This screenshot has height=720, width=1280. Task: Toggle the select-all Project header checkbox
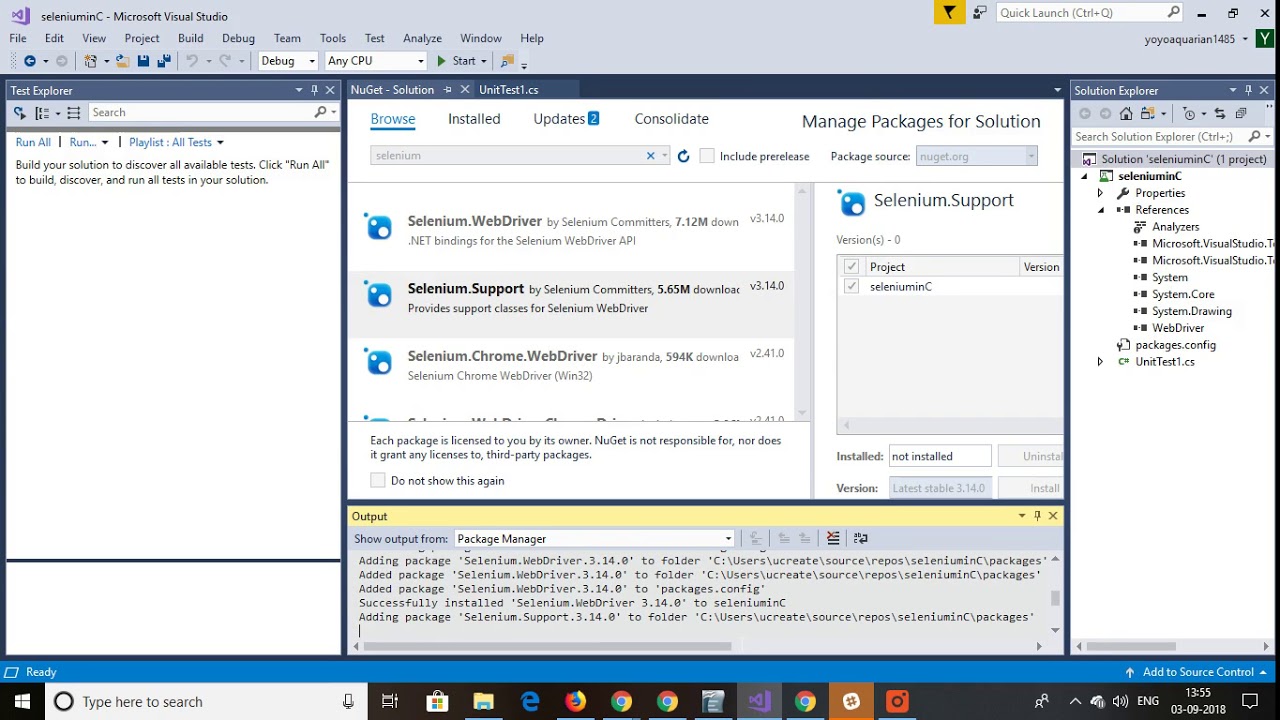851,266
